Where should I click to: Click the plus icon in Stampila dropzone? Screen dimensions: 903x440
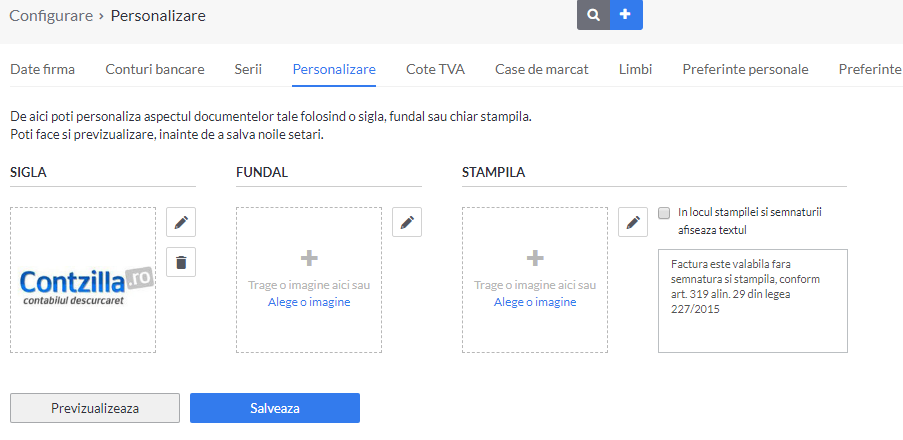pos(535,258)
